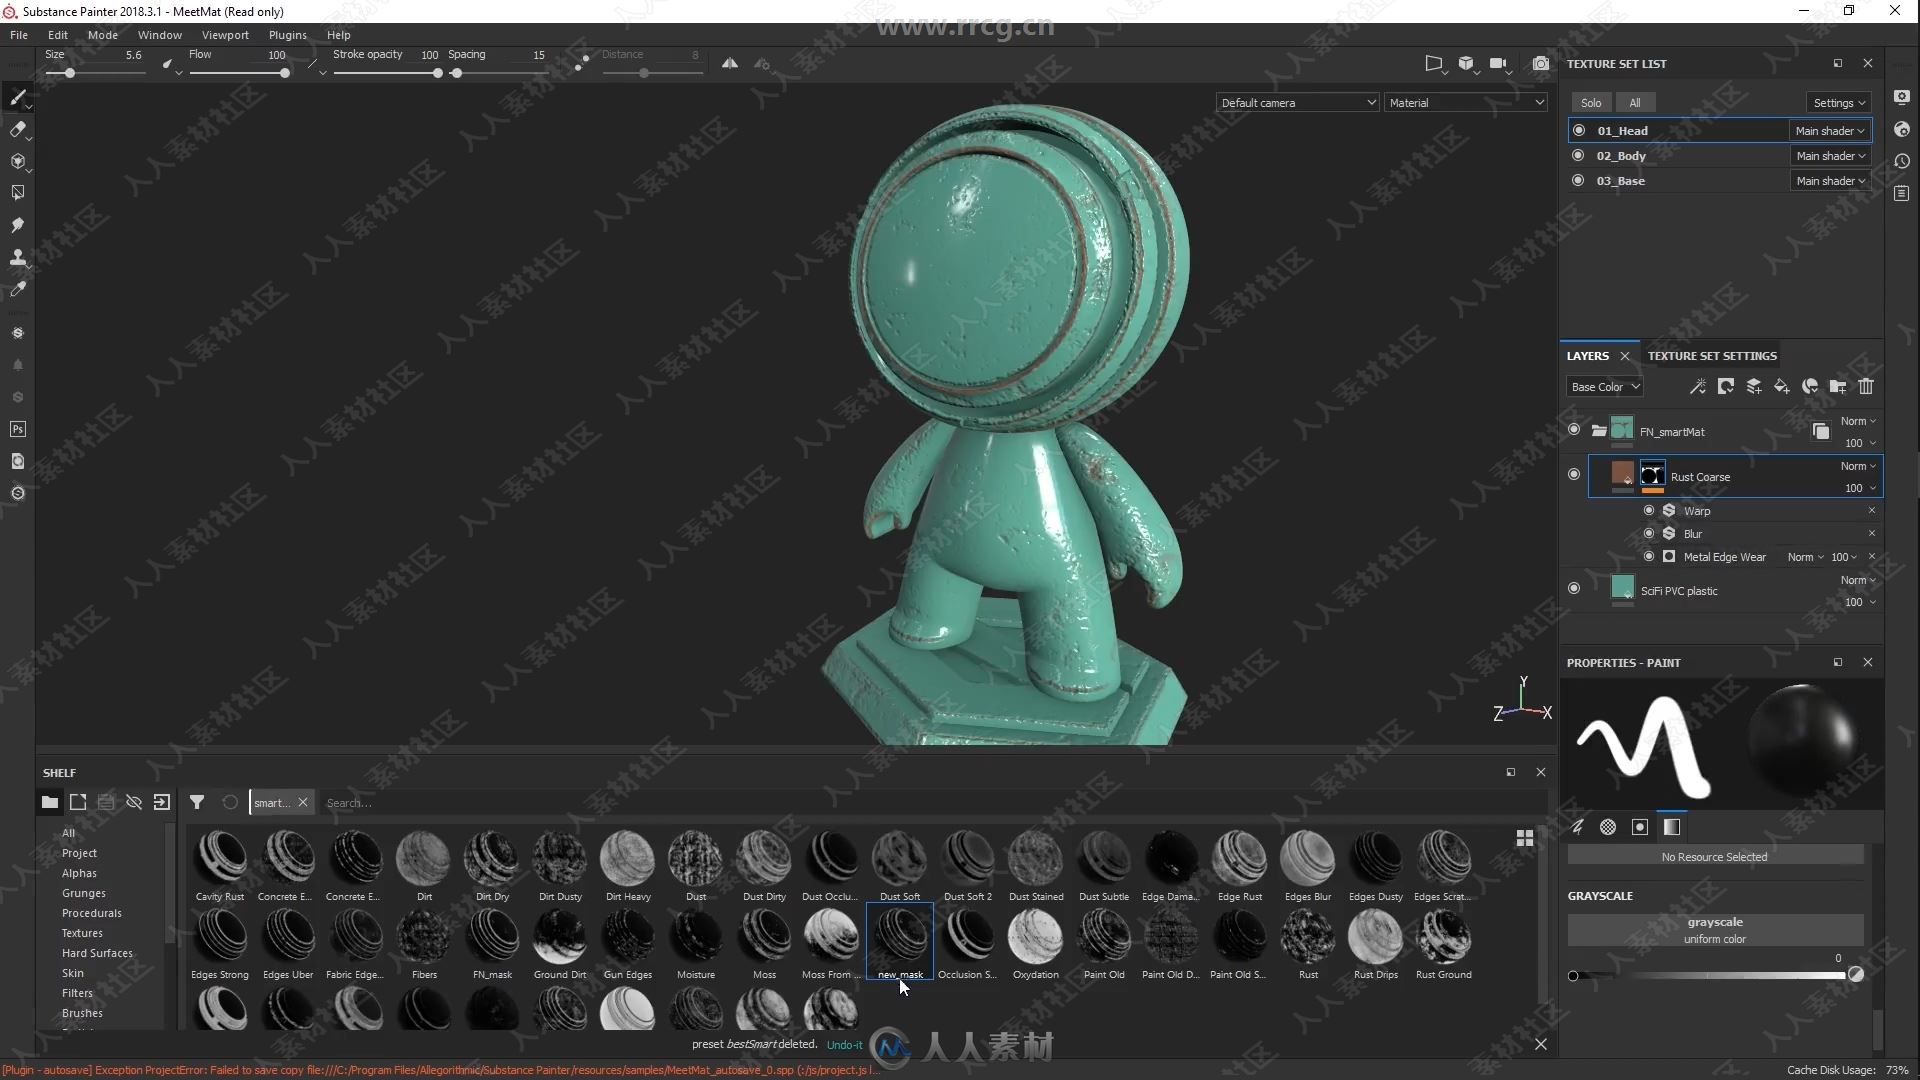The width and height of the screenshot is (1920, 1080).
Task: Toggle the Blur effect visibility
Action: click(x=1649, y=533)
